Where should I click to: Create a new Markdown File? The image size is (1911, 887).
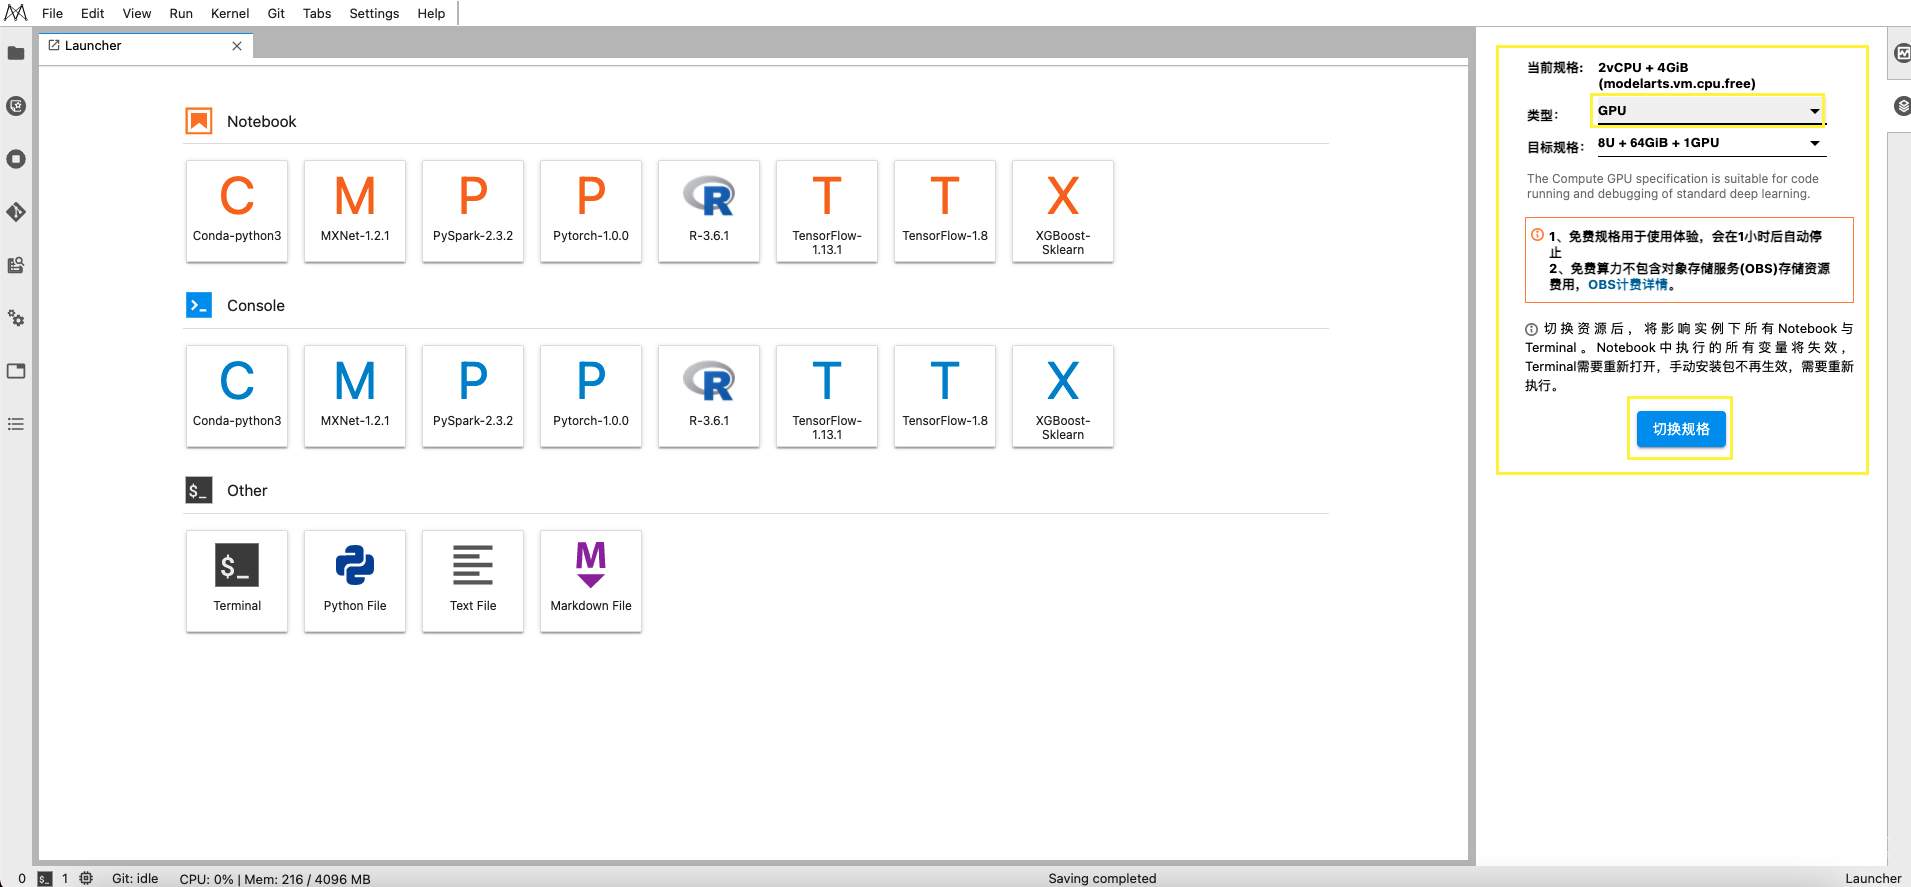[591, 581]
